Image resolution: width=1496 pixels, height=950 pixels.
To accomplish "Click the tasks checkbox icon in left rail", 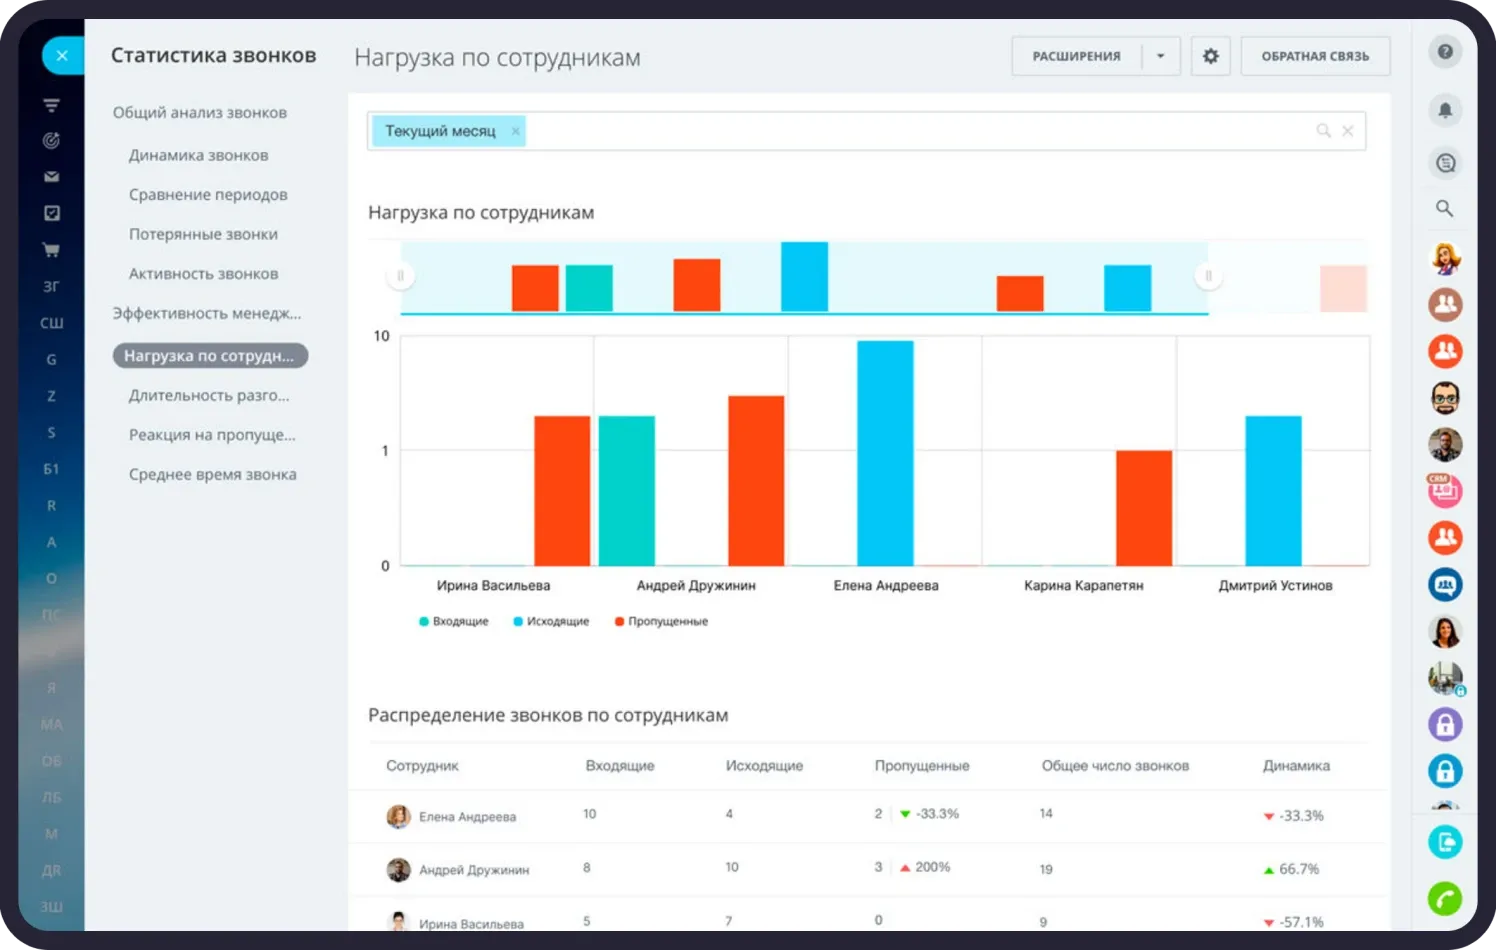I will (x=51, y=213).
